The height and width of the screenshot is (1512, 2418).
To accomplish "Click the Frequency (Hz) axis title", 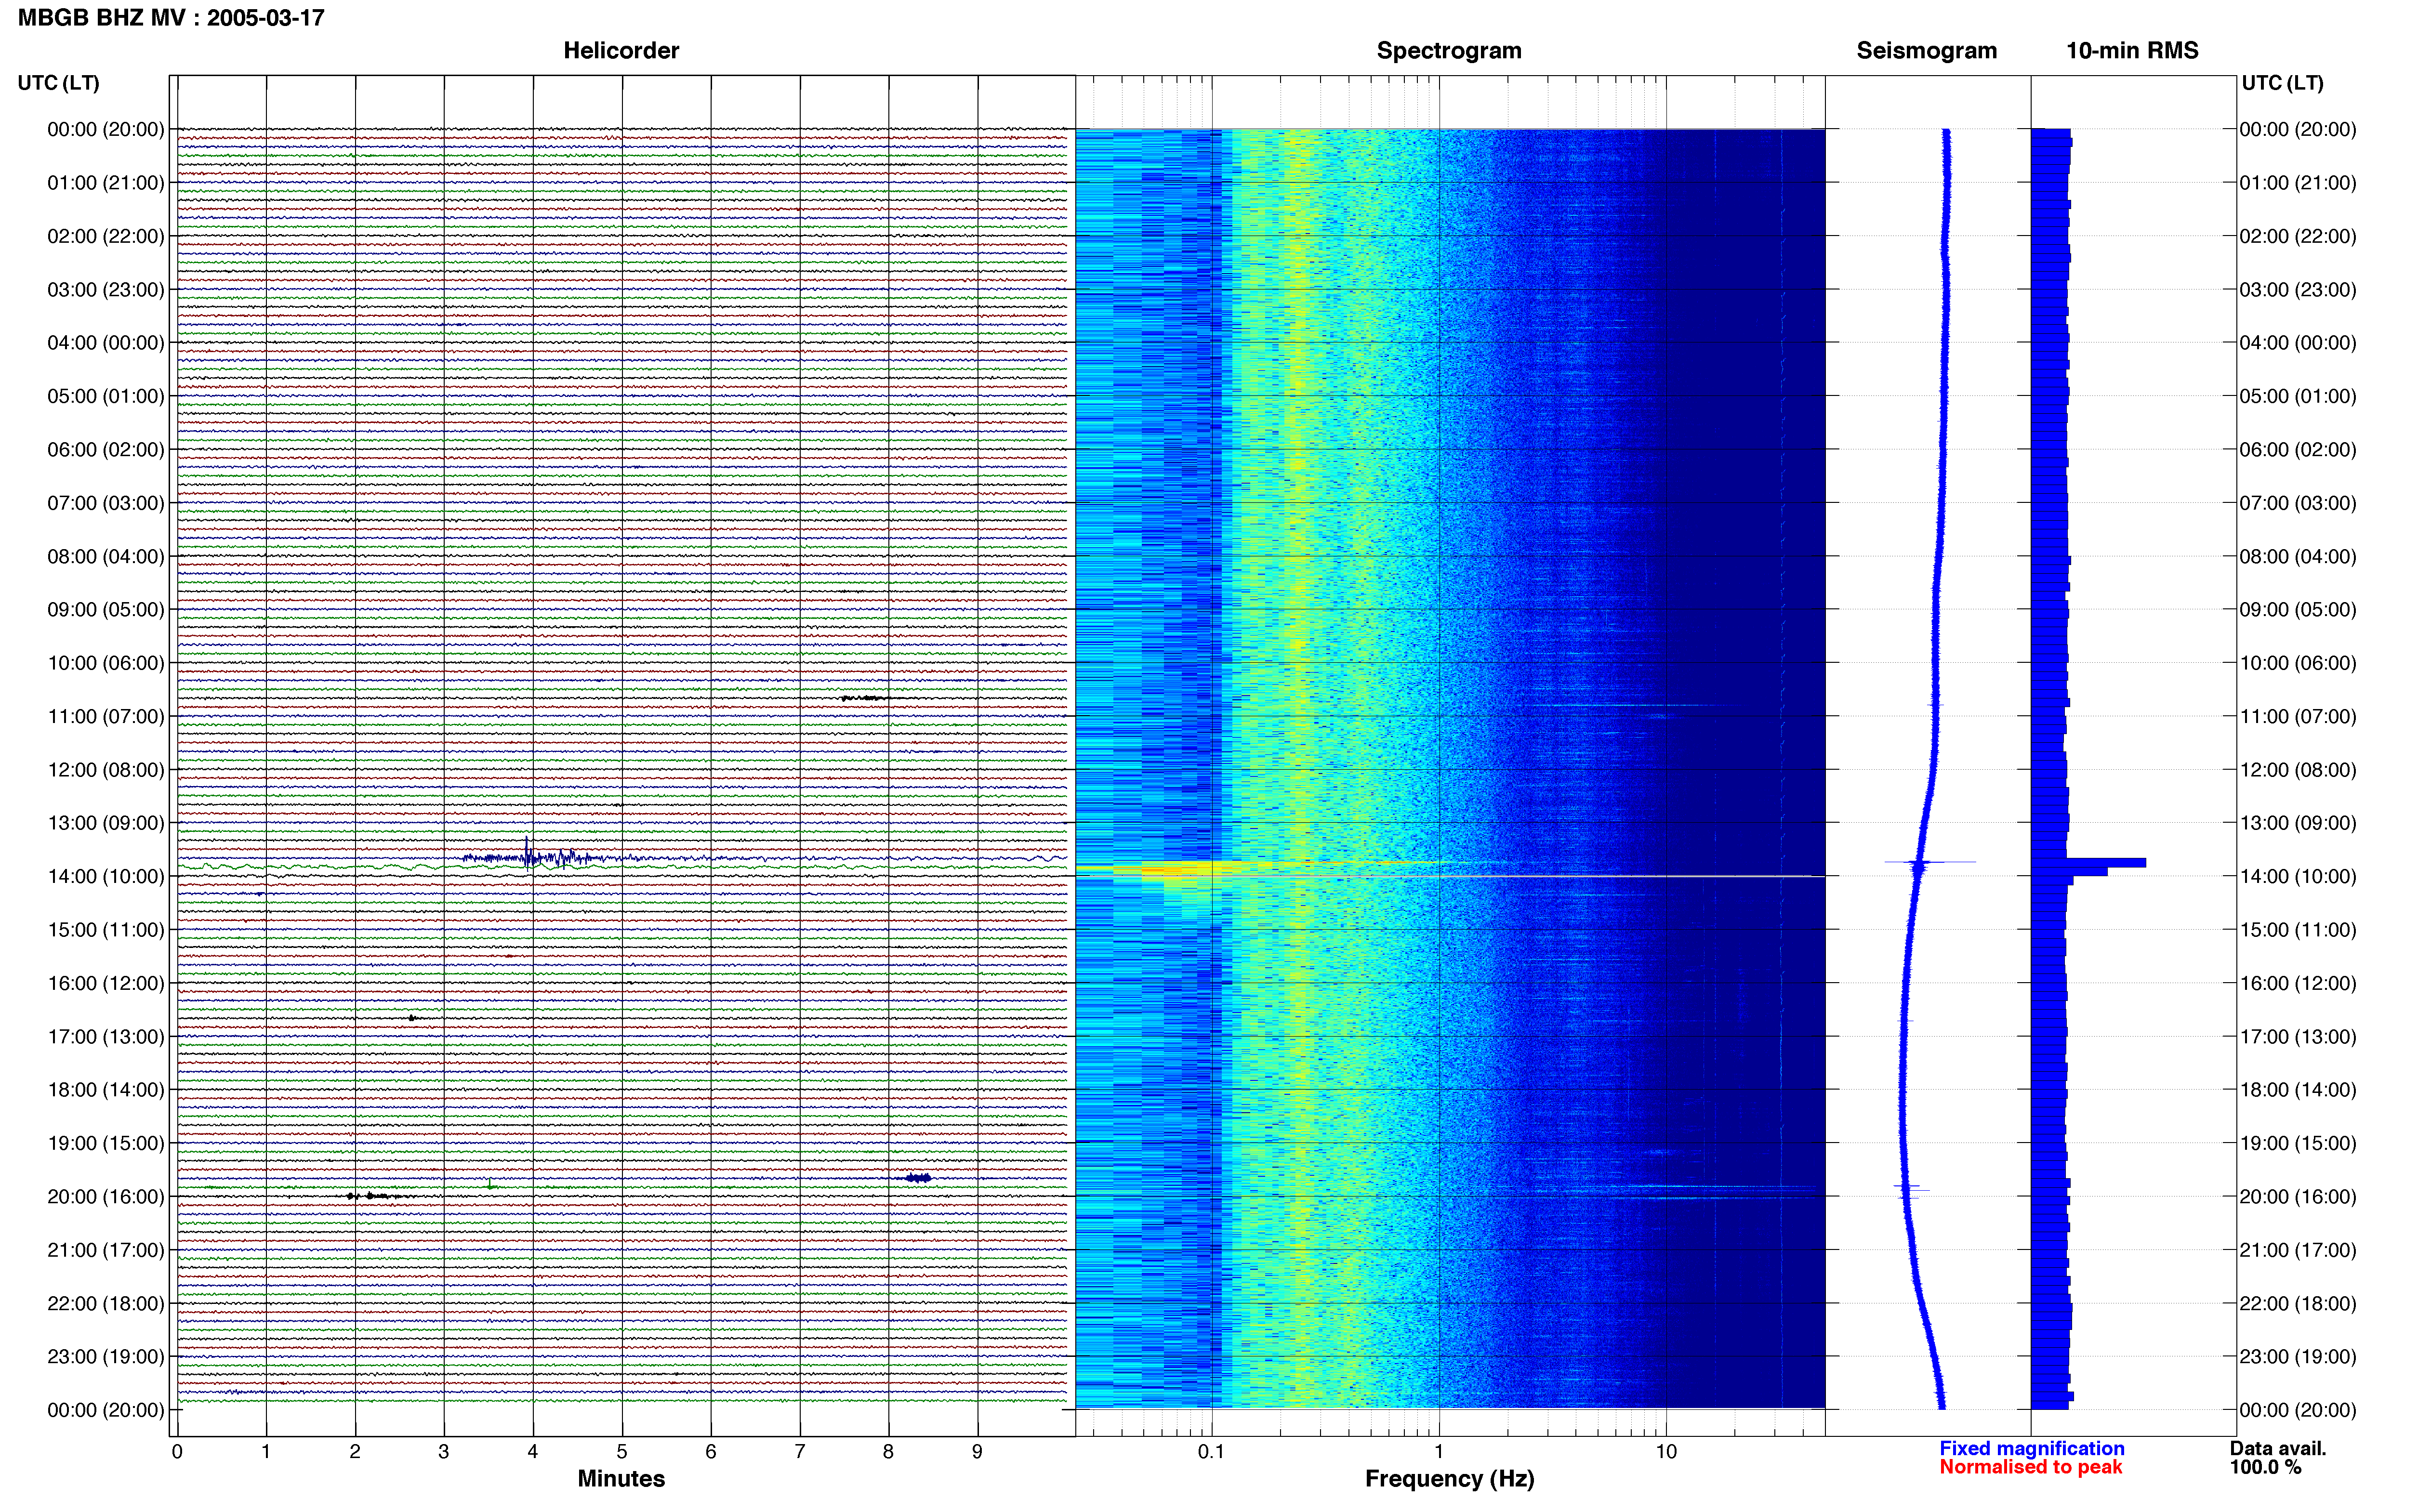I will (x=1449, y=1479).
